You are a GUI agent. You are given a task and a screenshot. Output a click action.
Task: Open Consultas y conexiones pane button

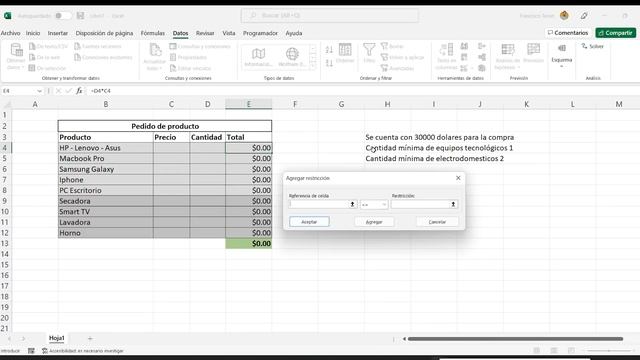click(200, 47)
